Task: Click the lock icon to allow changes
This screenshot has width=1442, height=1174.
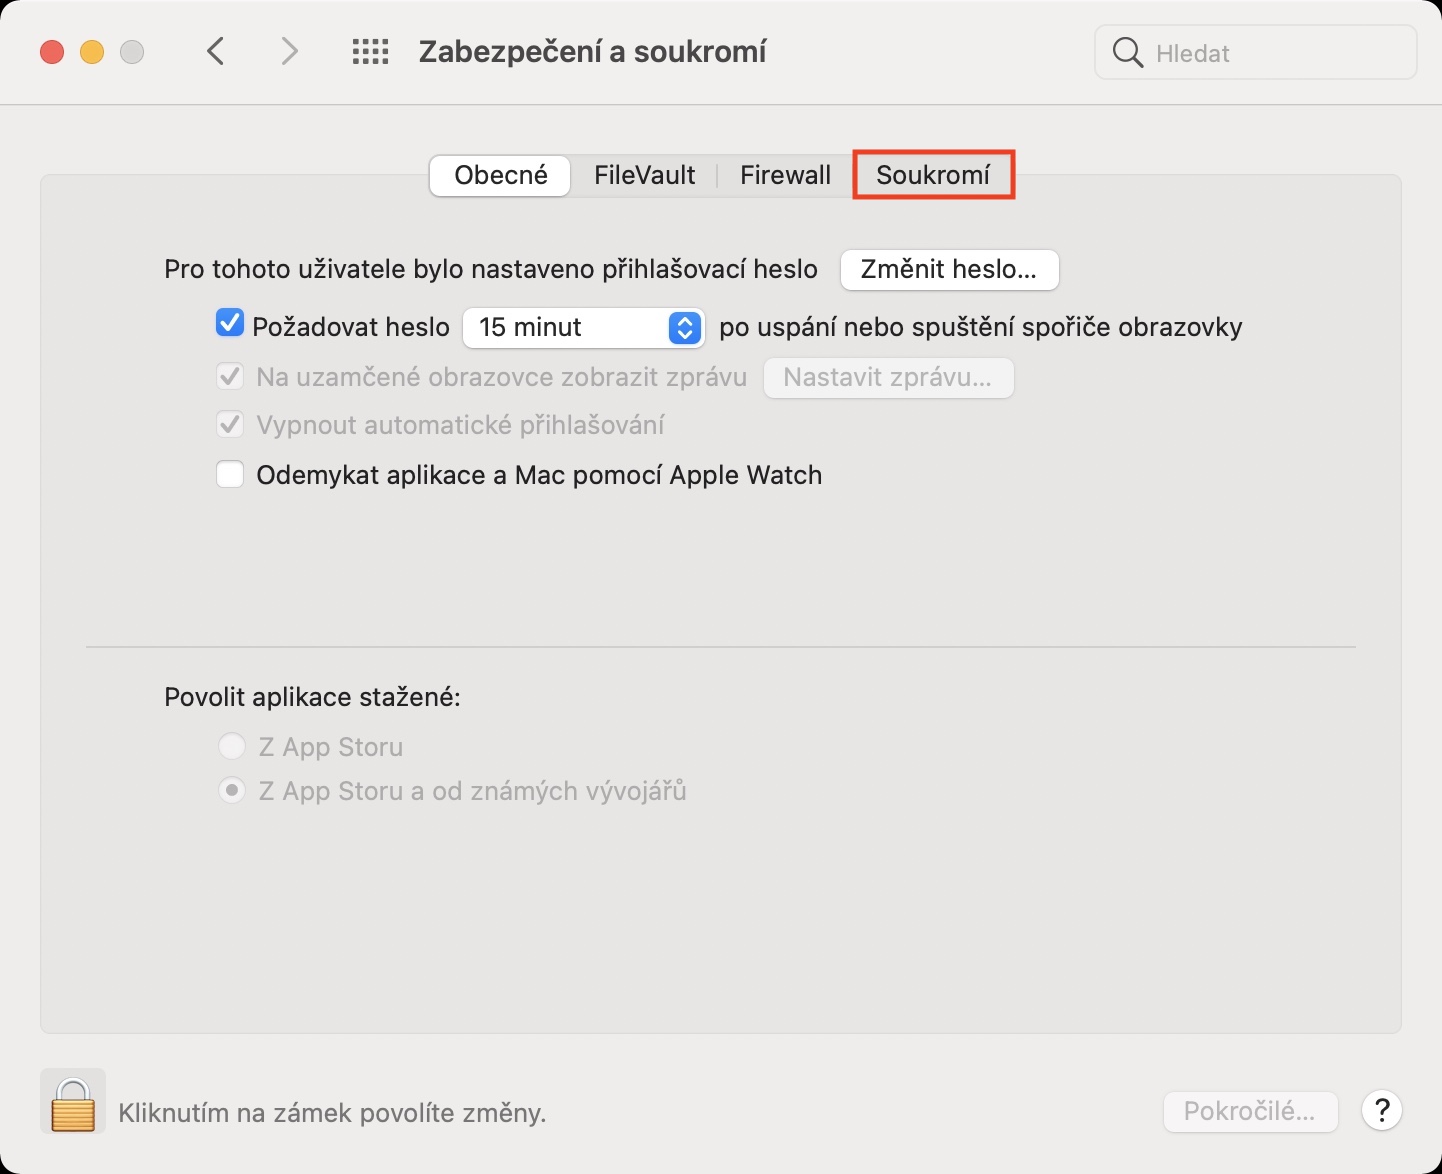Action: 73,1102
